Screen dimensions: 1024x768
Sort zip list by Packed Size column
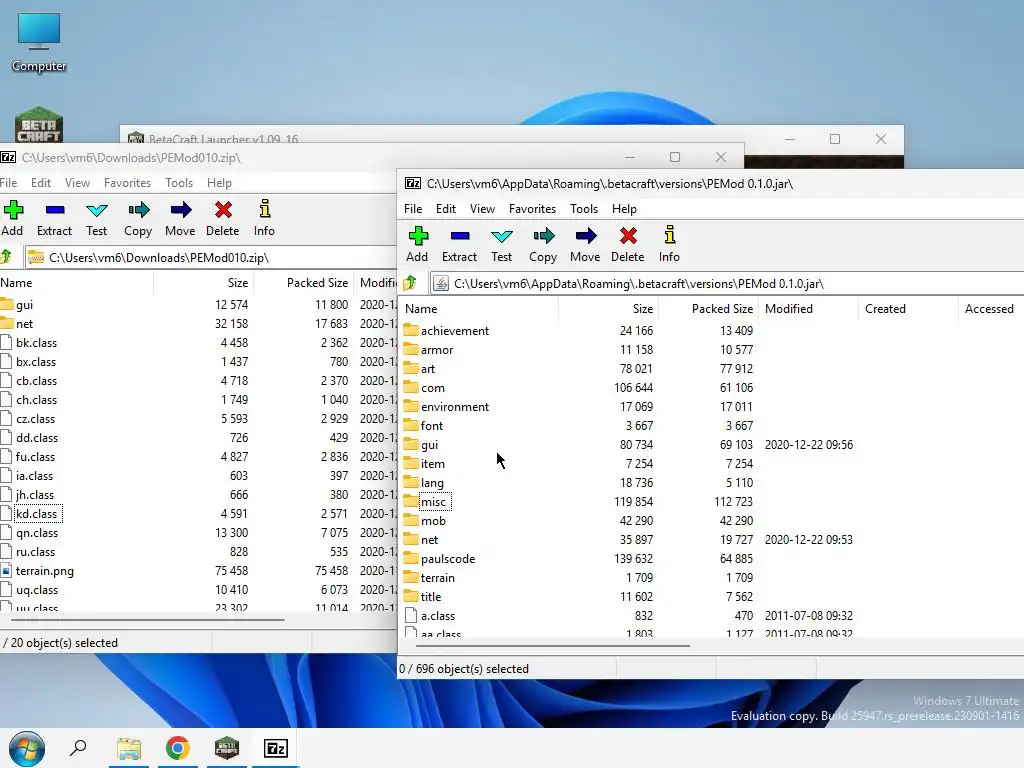[304, 283]
